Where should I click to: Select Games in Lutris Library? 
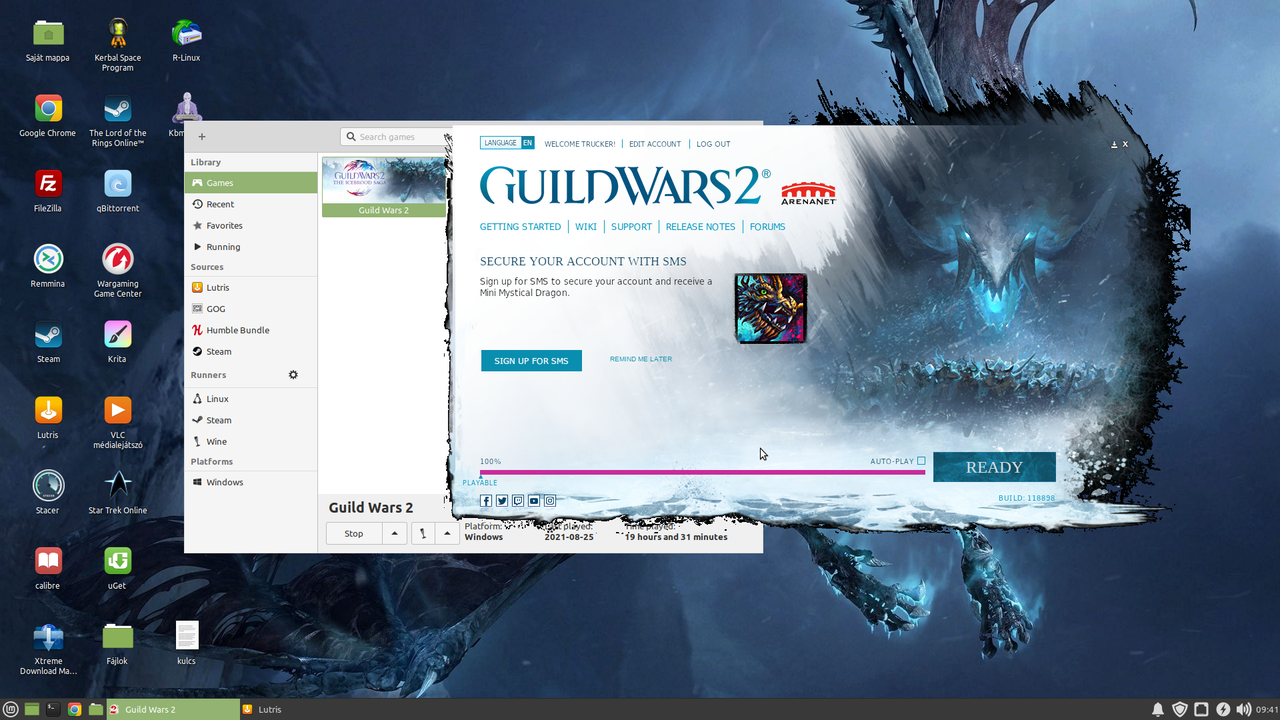click(x=251, y=183)
